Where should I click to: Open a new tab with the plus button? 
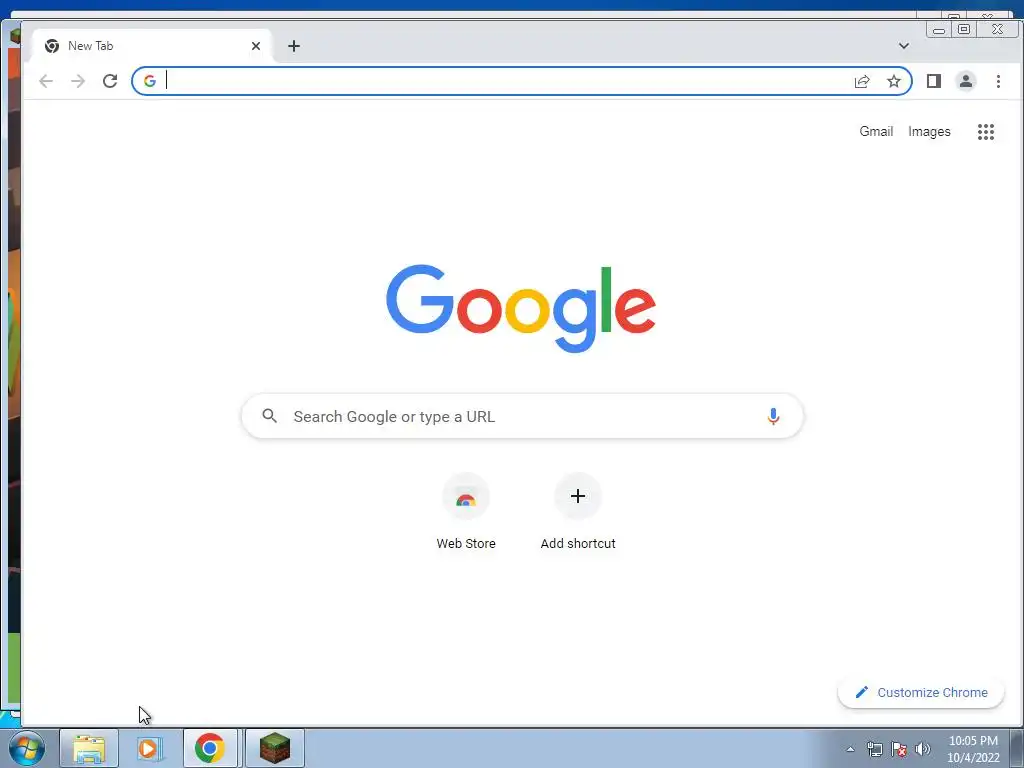[294, 46]
